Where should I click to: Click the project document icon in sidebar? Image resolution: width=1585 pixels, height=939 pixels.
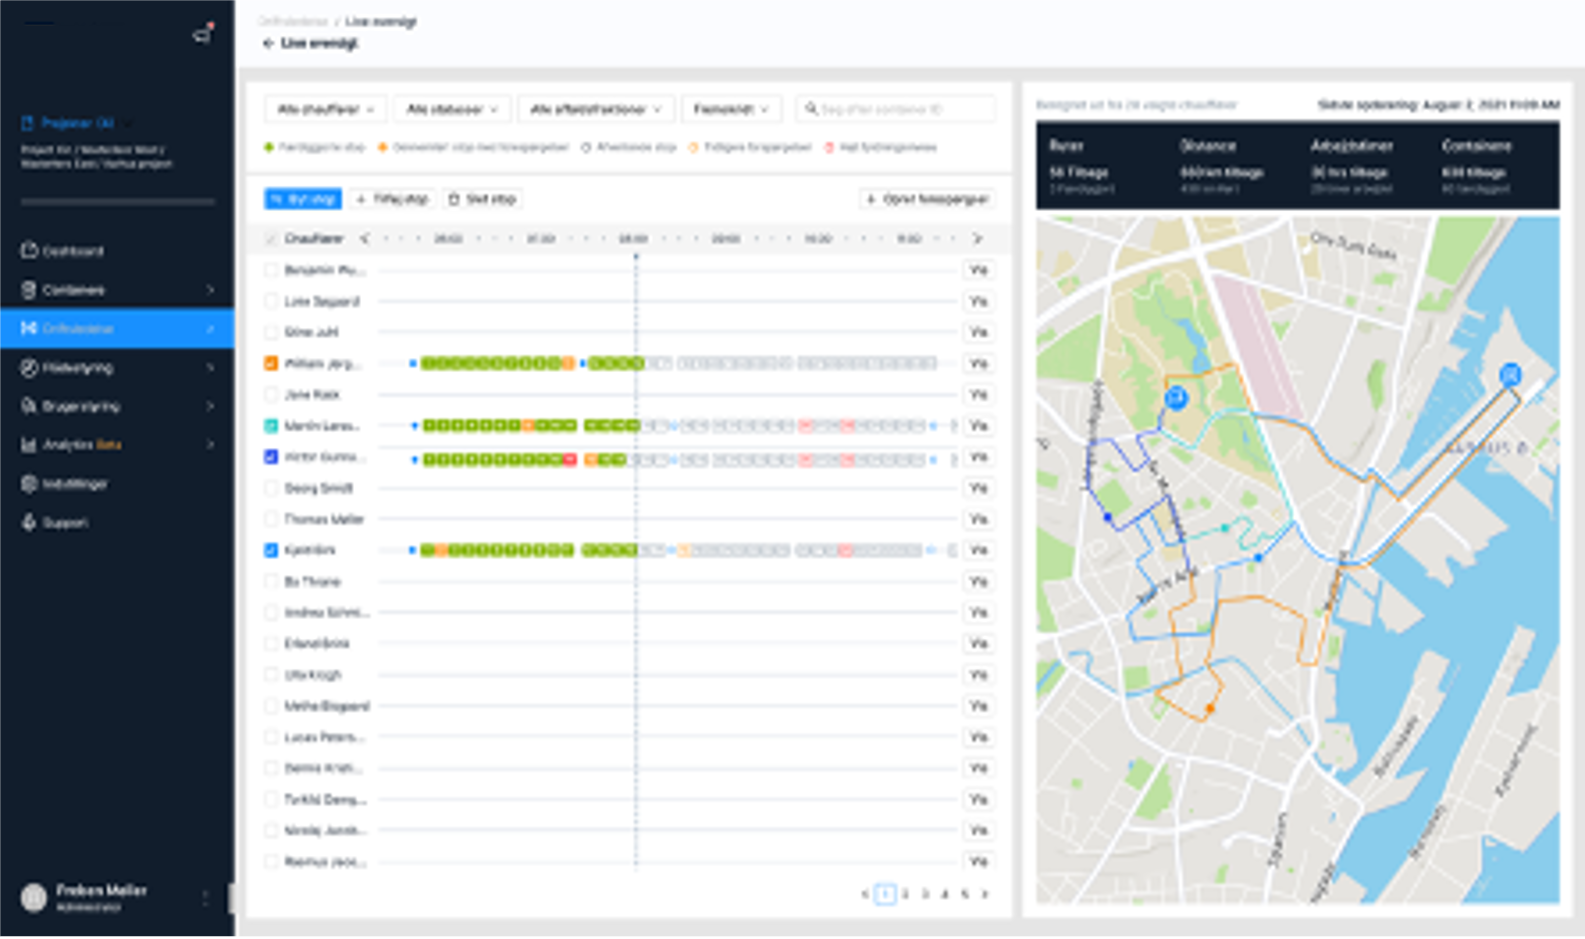tap(28, 123)
